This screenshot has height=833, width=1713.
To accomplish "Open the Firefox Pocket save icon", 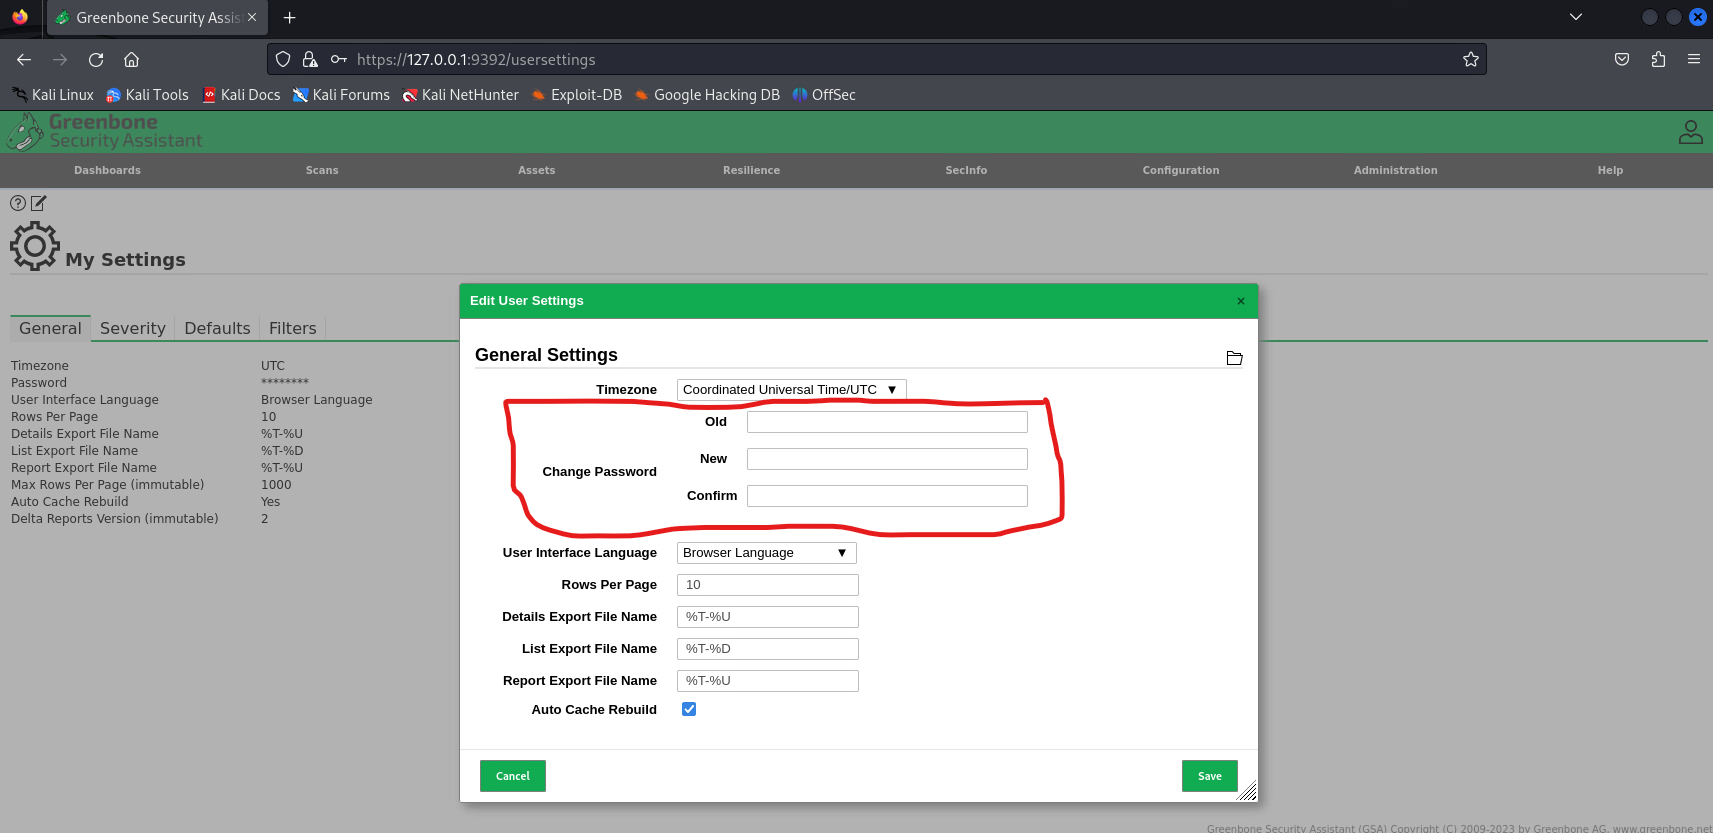I will [x=1622, y=60].
